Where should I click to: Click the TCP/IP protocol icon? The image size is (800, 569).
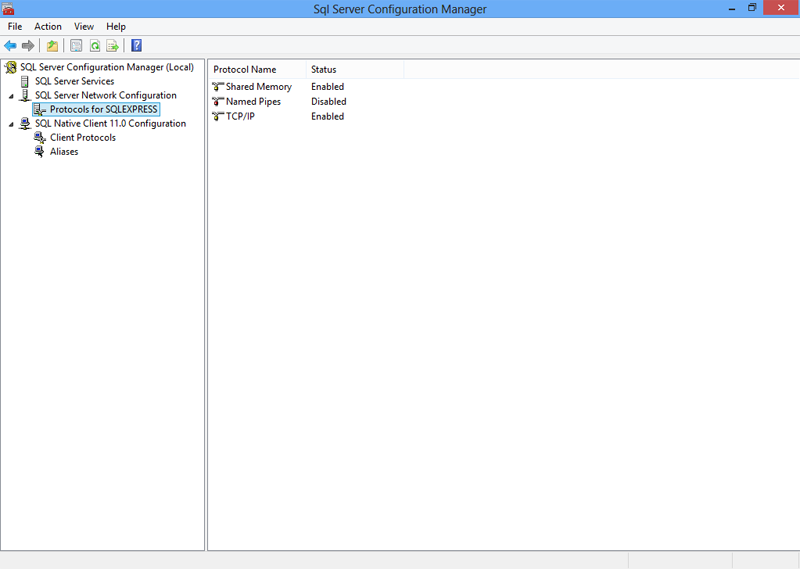218,116
